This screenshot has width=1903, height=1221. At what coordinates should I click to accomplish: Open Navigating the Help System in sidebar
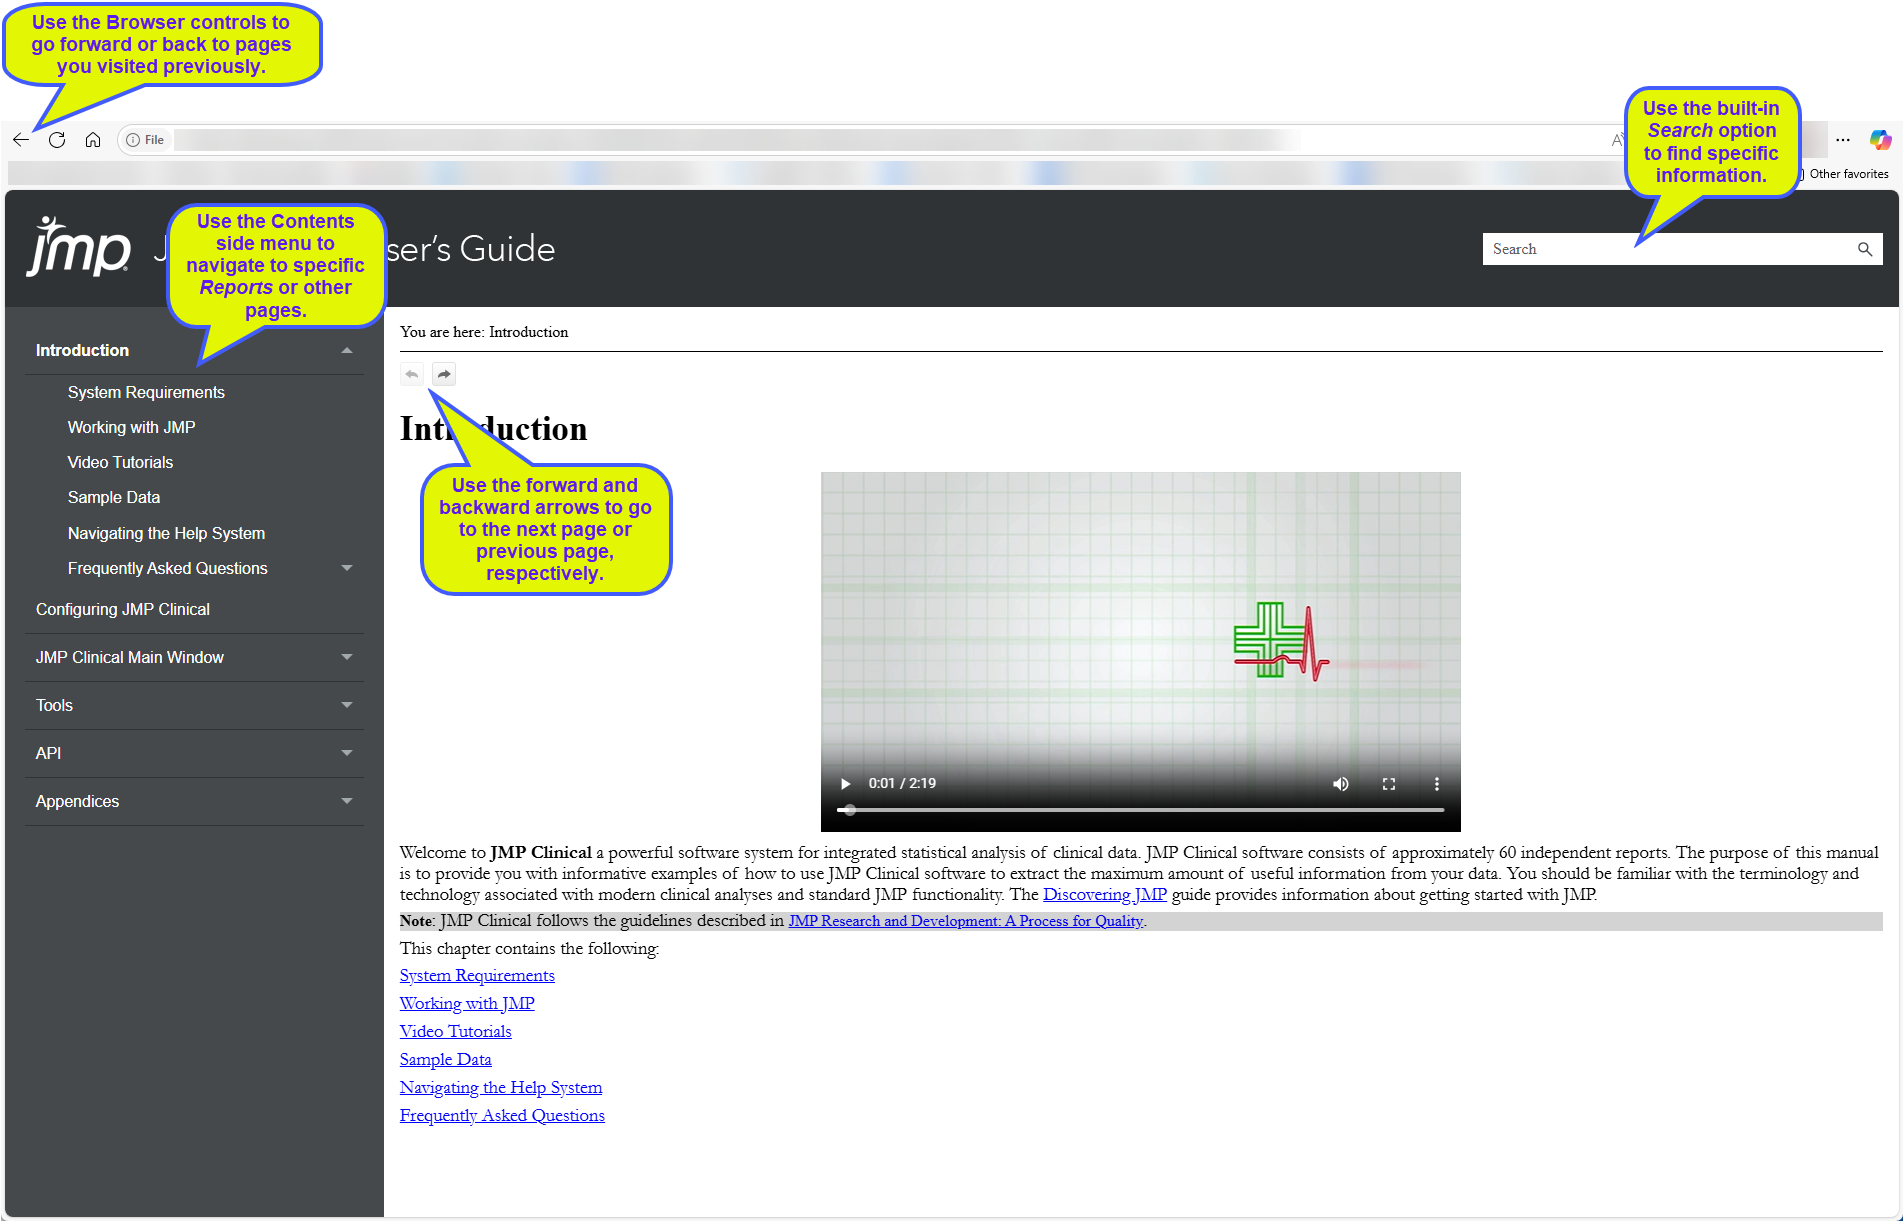click(166, 533)
